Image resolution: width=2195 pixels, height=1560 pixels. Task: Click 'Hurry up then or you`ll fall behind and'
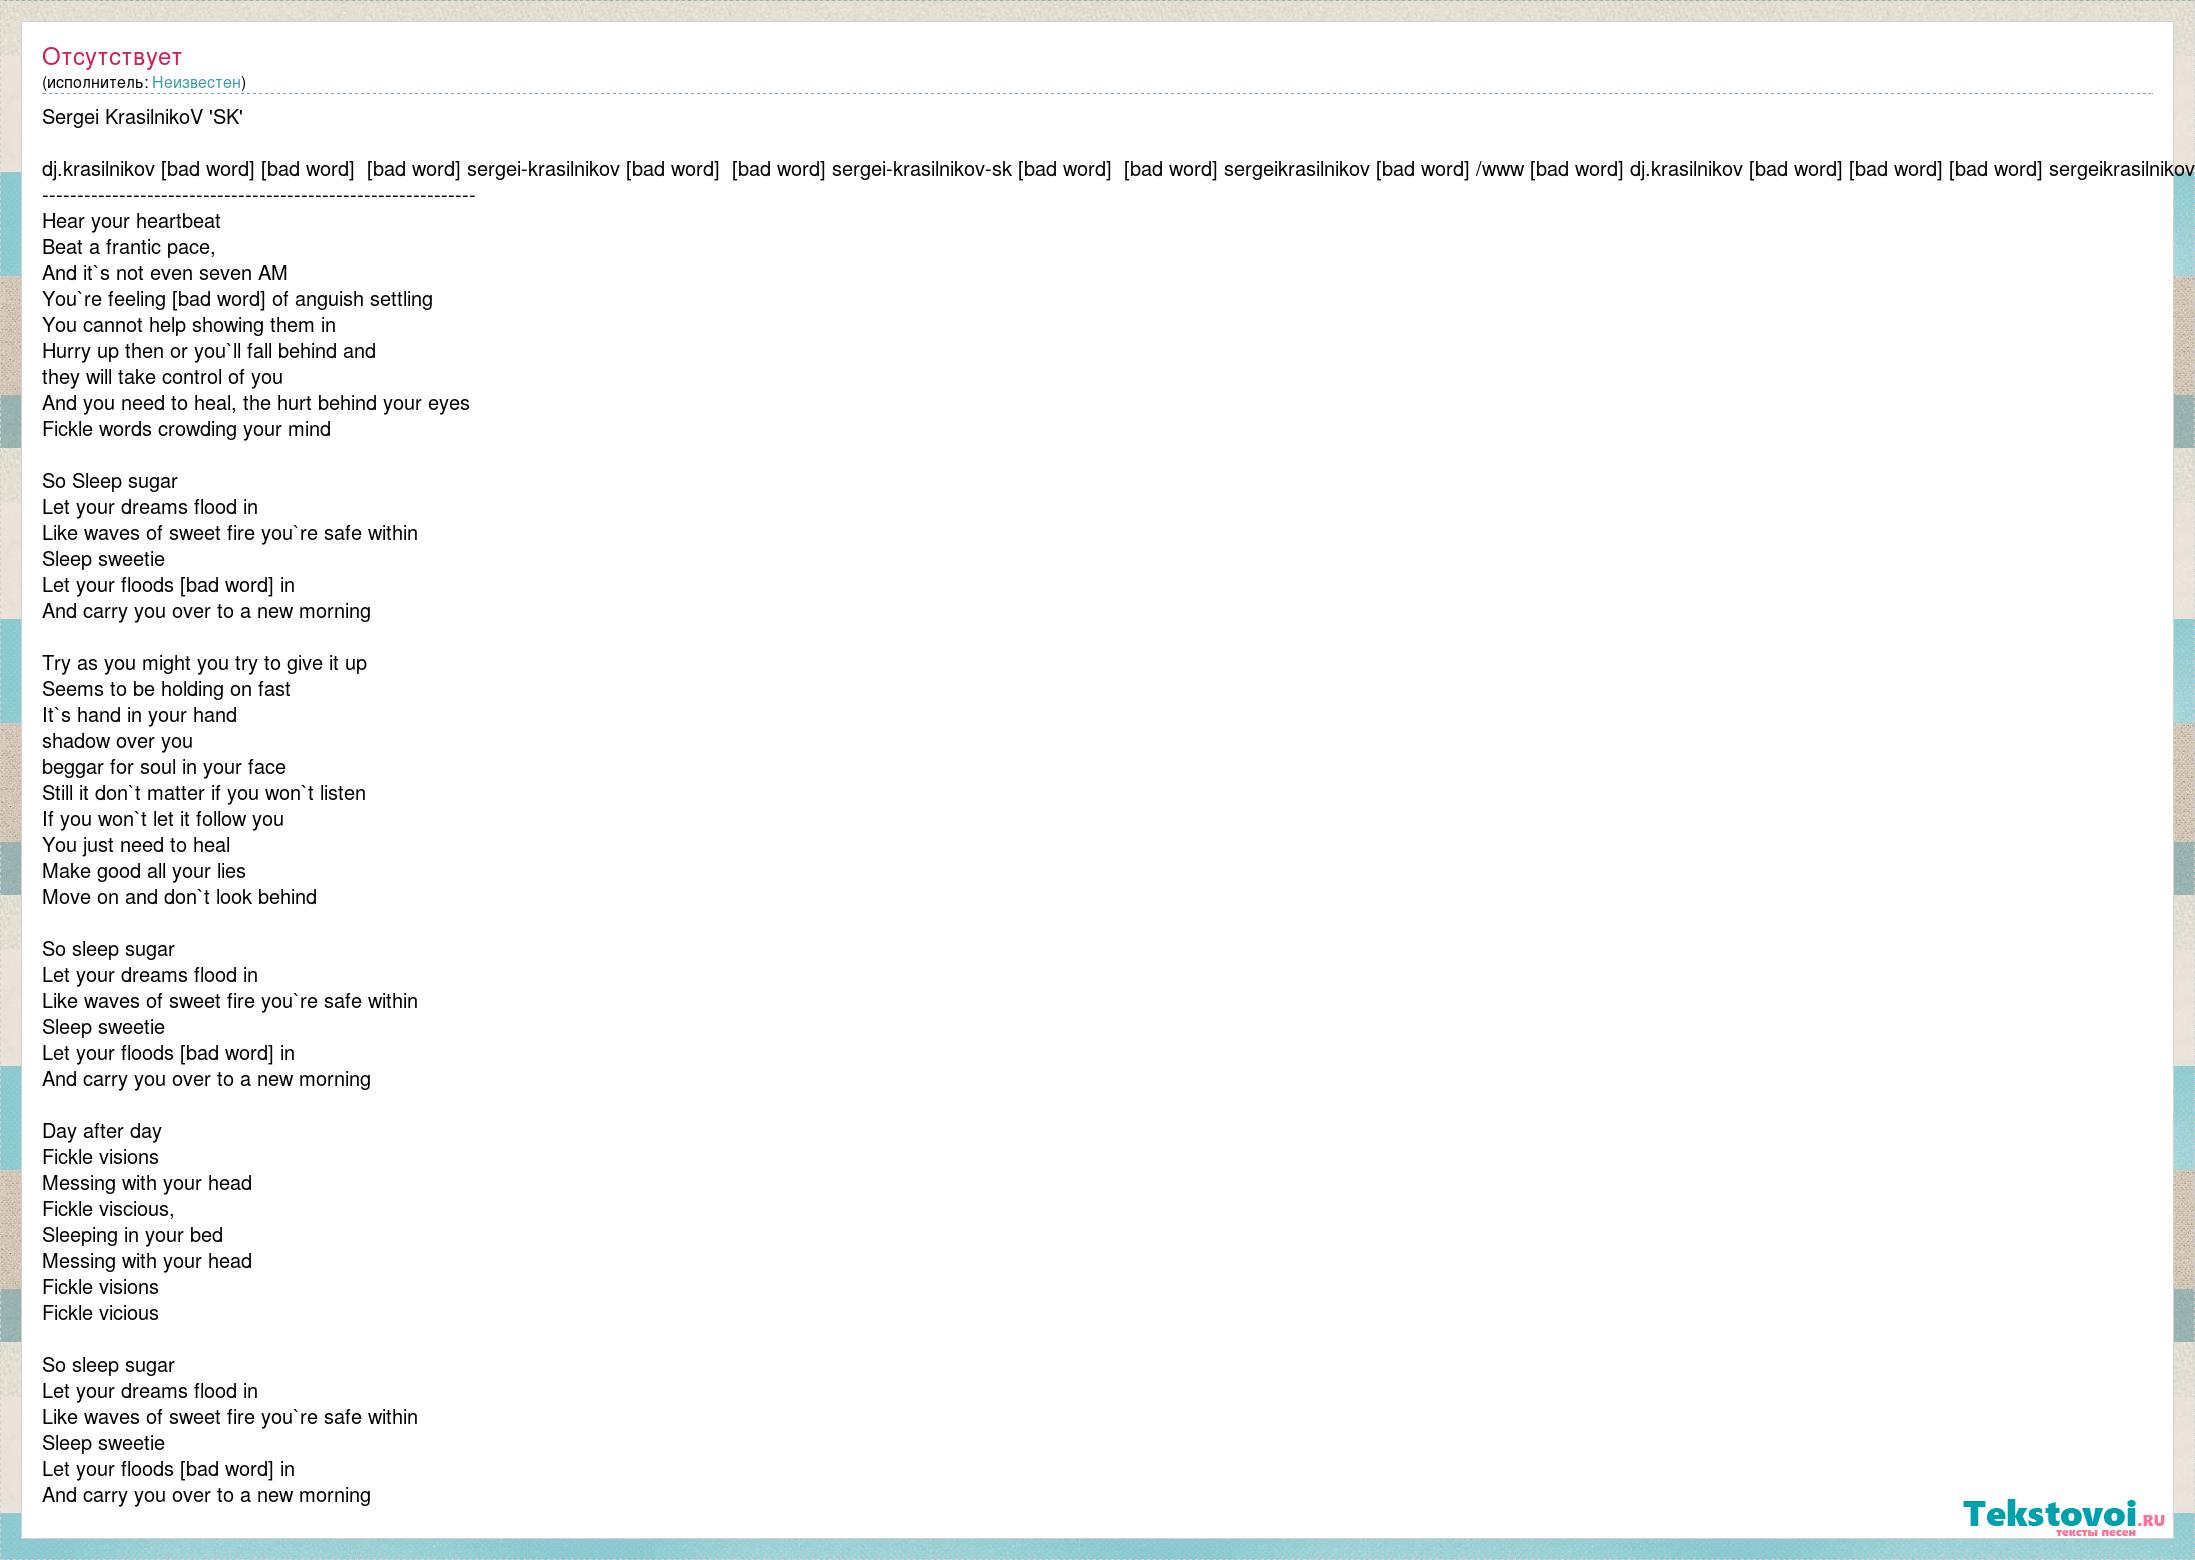(x=209, y=351)
